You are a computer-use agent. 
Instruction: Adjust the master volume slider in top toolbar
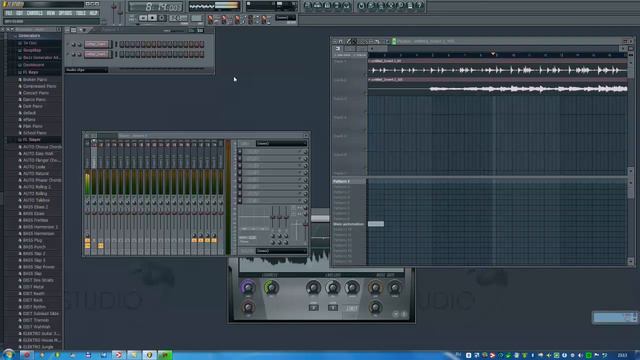coord(114,8)
